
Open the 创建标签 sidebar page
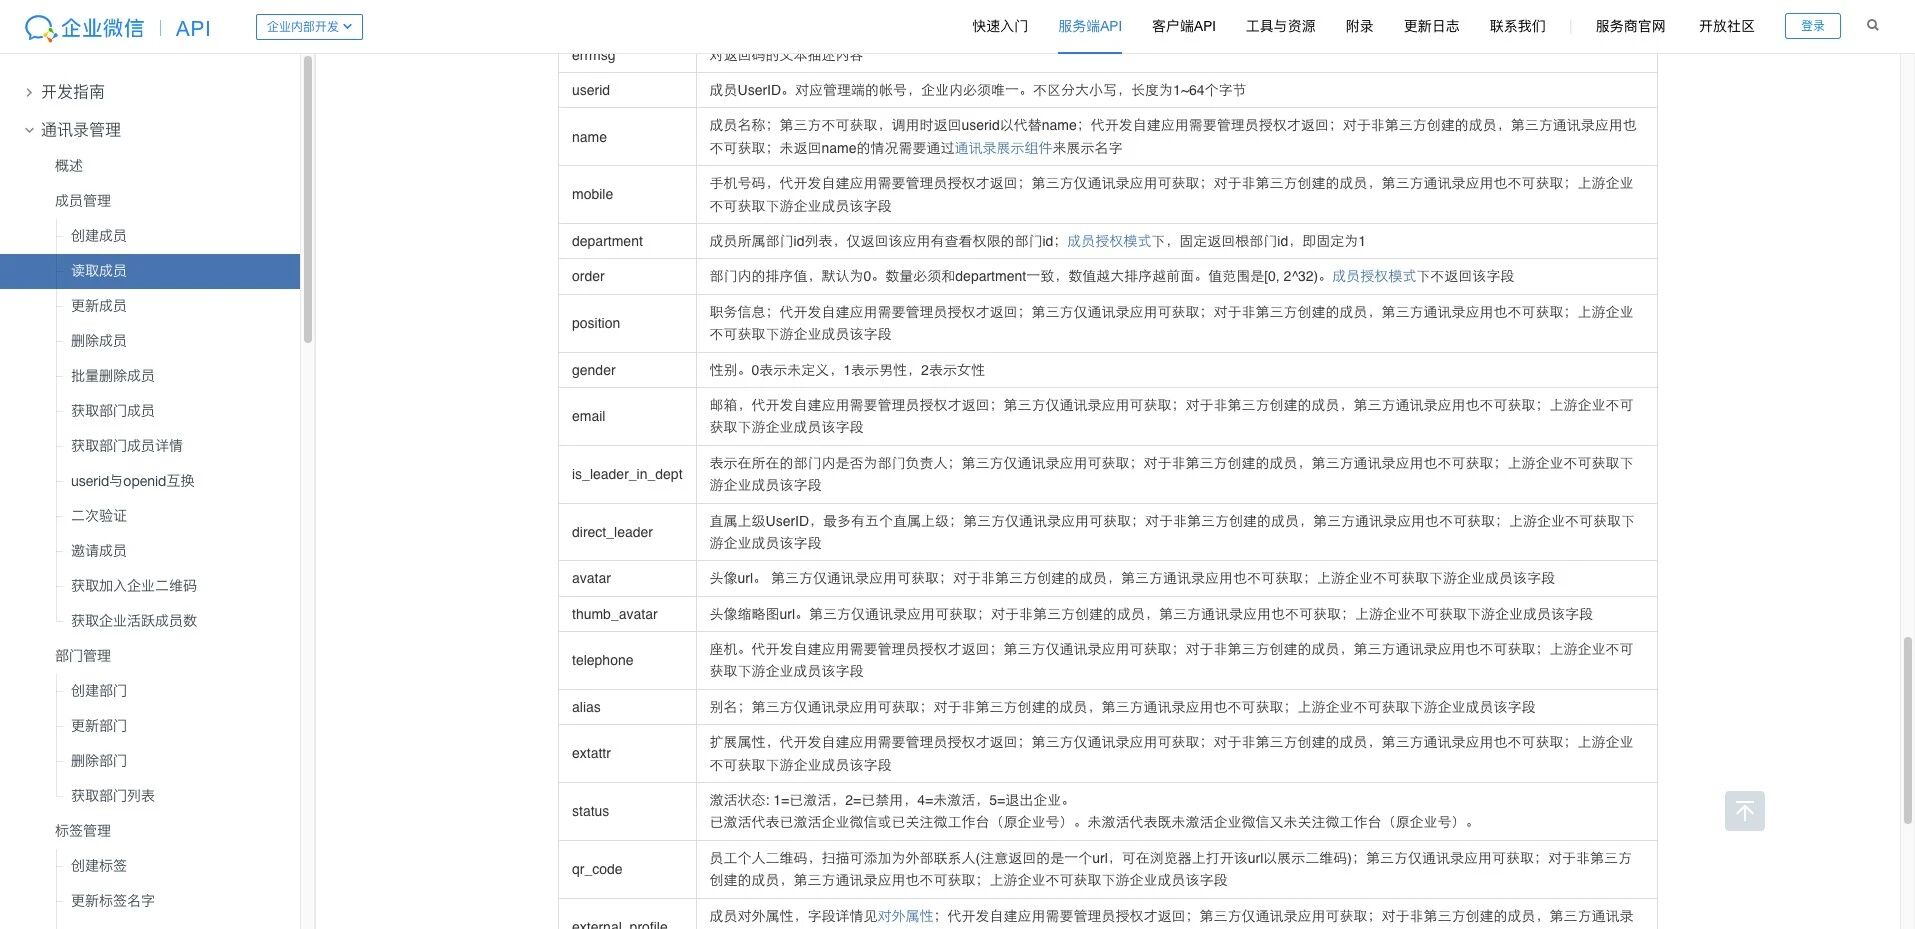pyautogui.click(x=99, y=866)
